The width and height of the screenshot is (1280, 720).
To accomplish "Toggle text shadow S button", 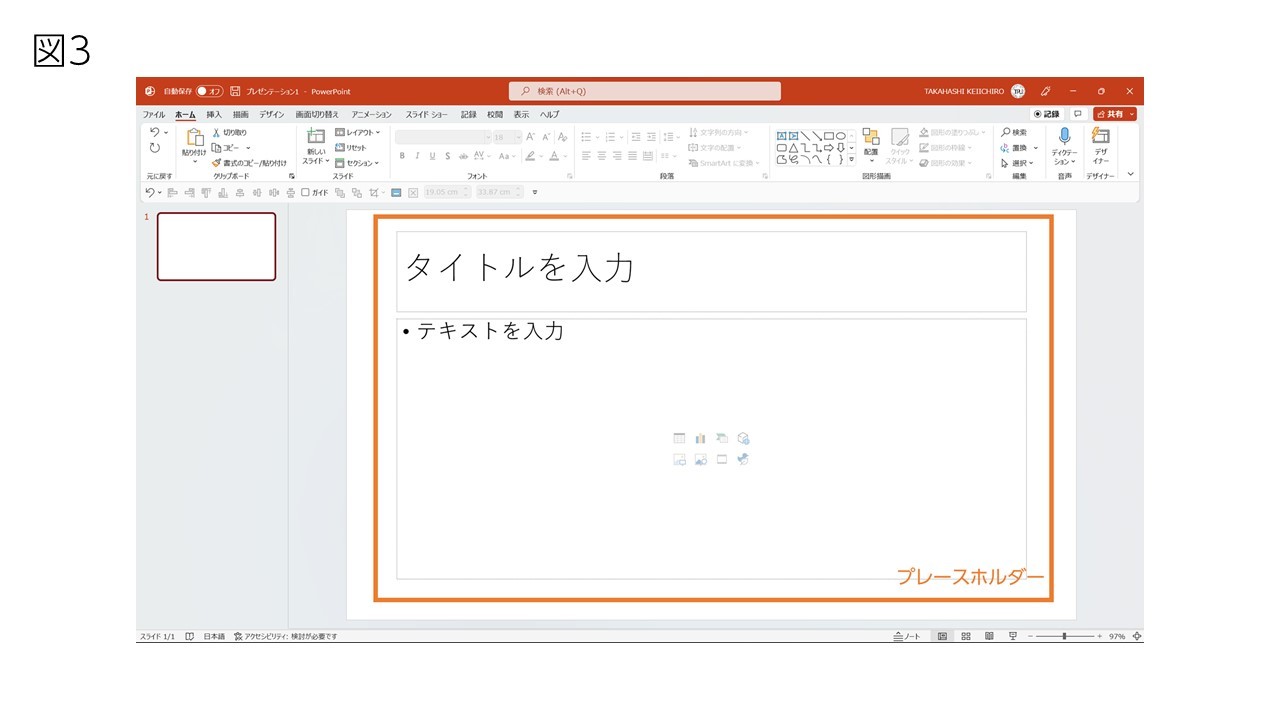I will 448,156.
